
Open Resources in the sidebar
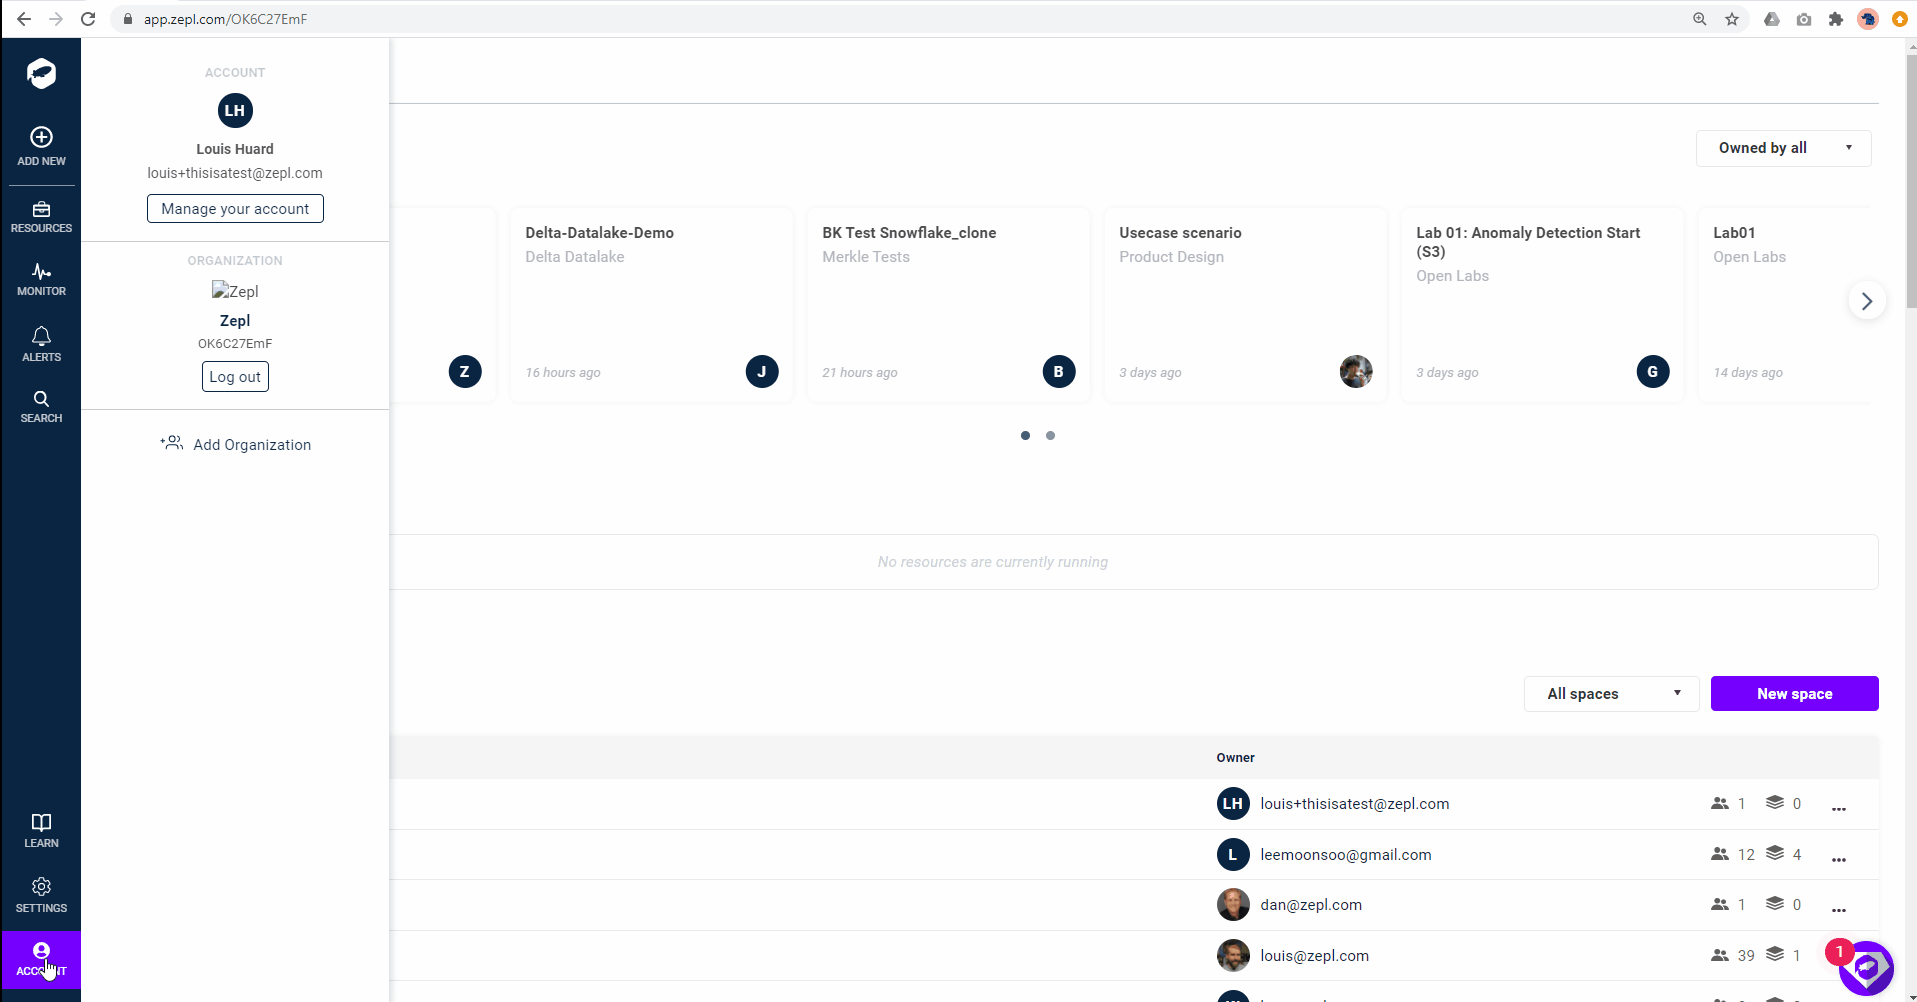[41, 217]
